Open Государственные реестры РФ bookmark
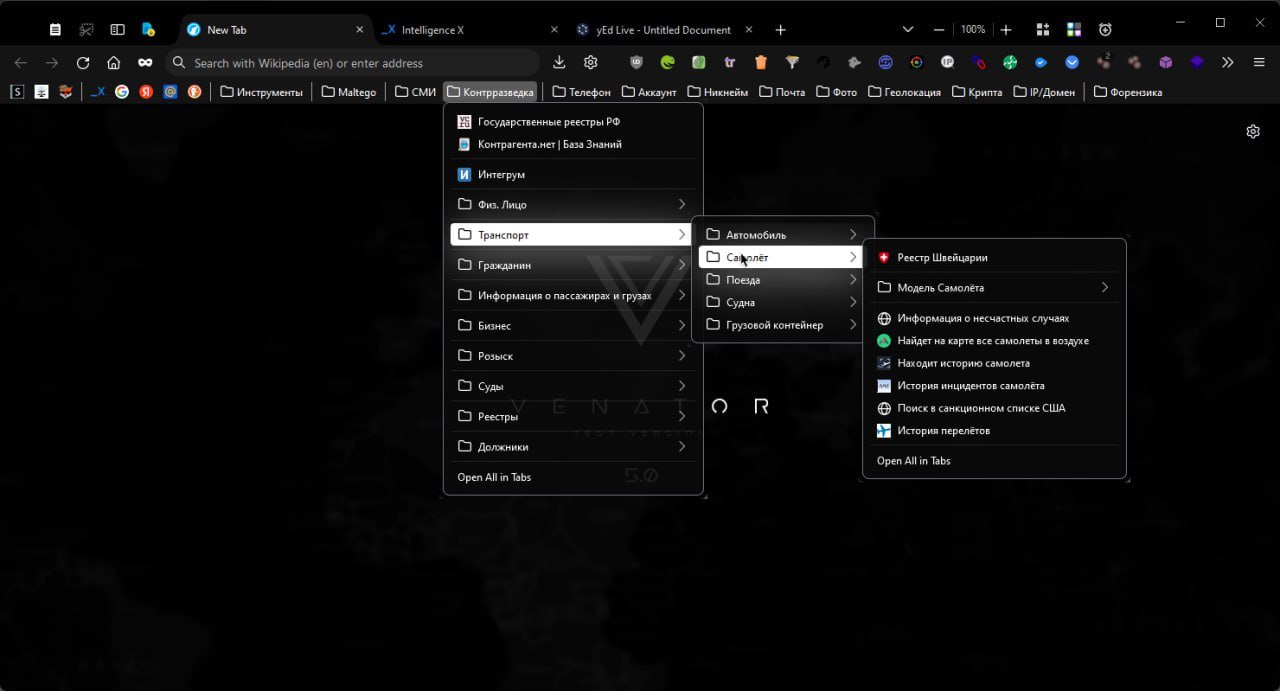The image size is (1280, 691). [573, 122]
